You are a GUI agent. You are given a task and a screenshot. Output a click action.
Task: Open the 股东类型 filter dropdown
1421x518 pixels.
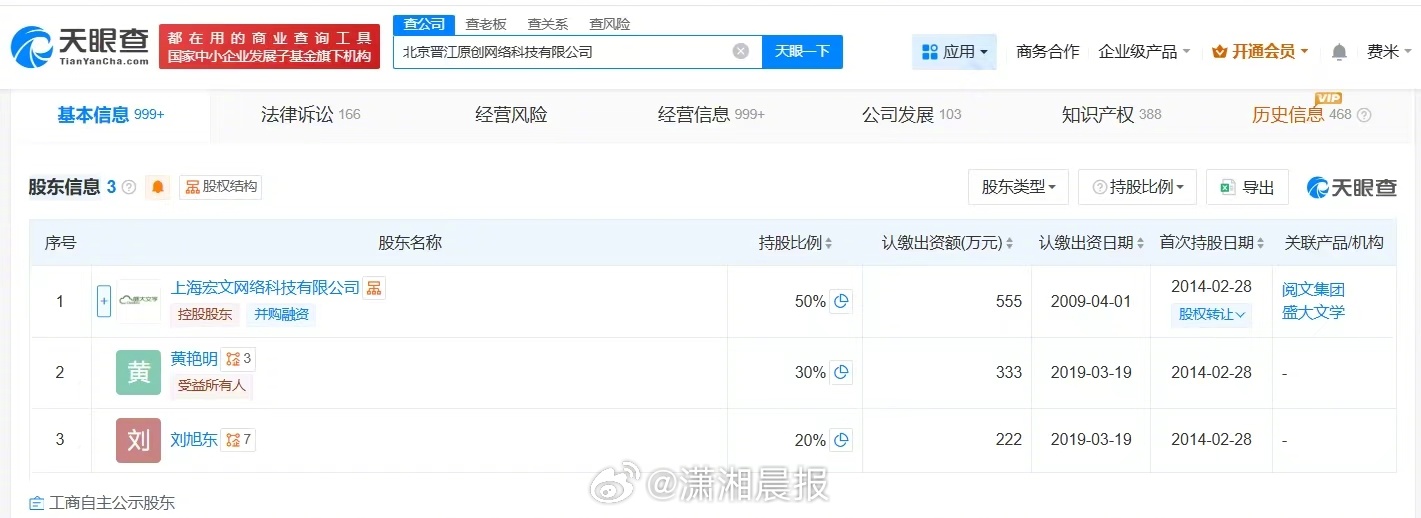pos(1018,187)
